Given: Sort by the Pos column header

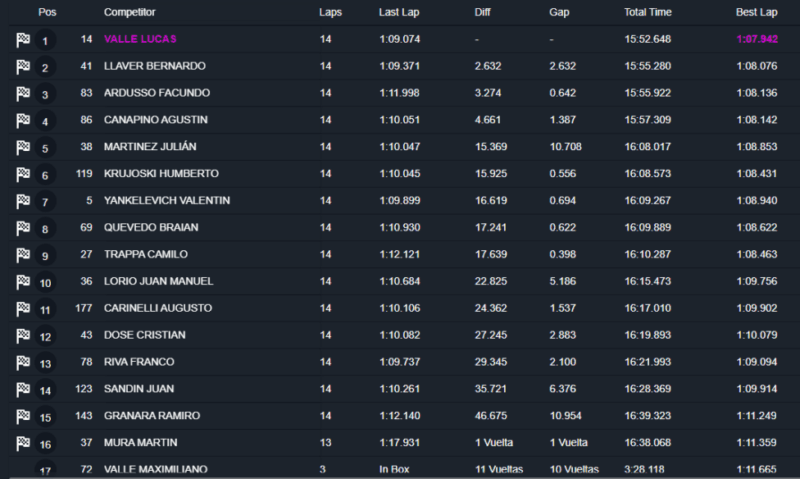Looking at the screenshot, I should click(x=46, y=13).
